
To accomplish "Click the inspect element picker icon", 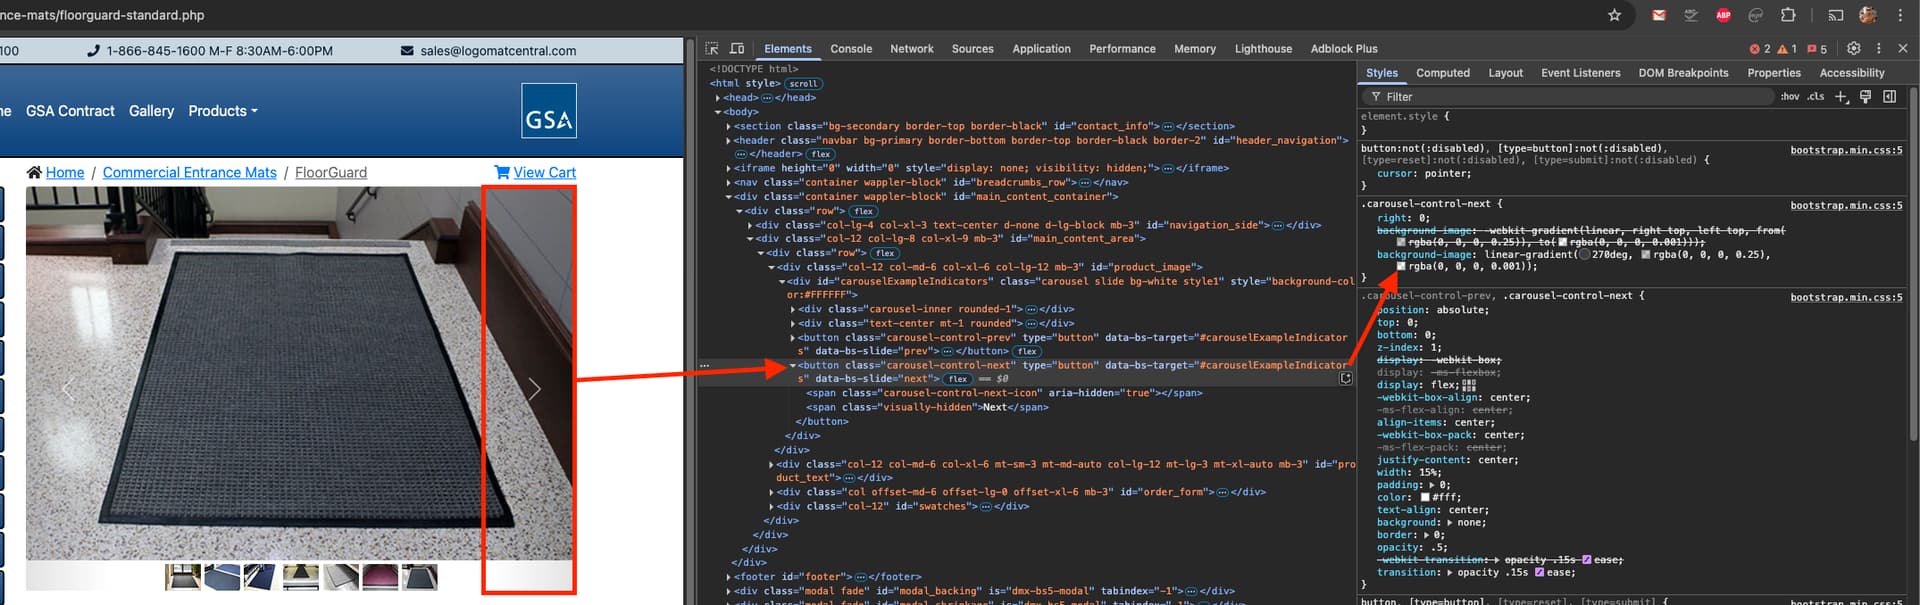I will pyautogui.click(x=712, y=48).
